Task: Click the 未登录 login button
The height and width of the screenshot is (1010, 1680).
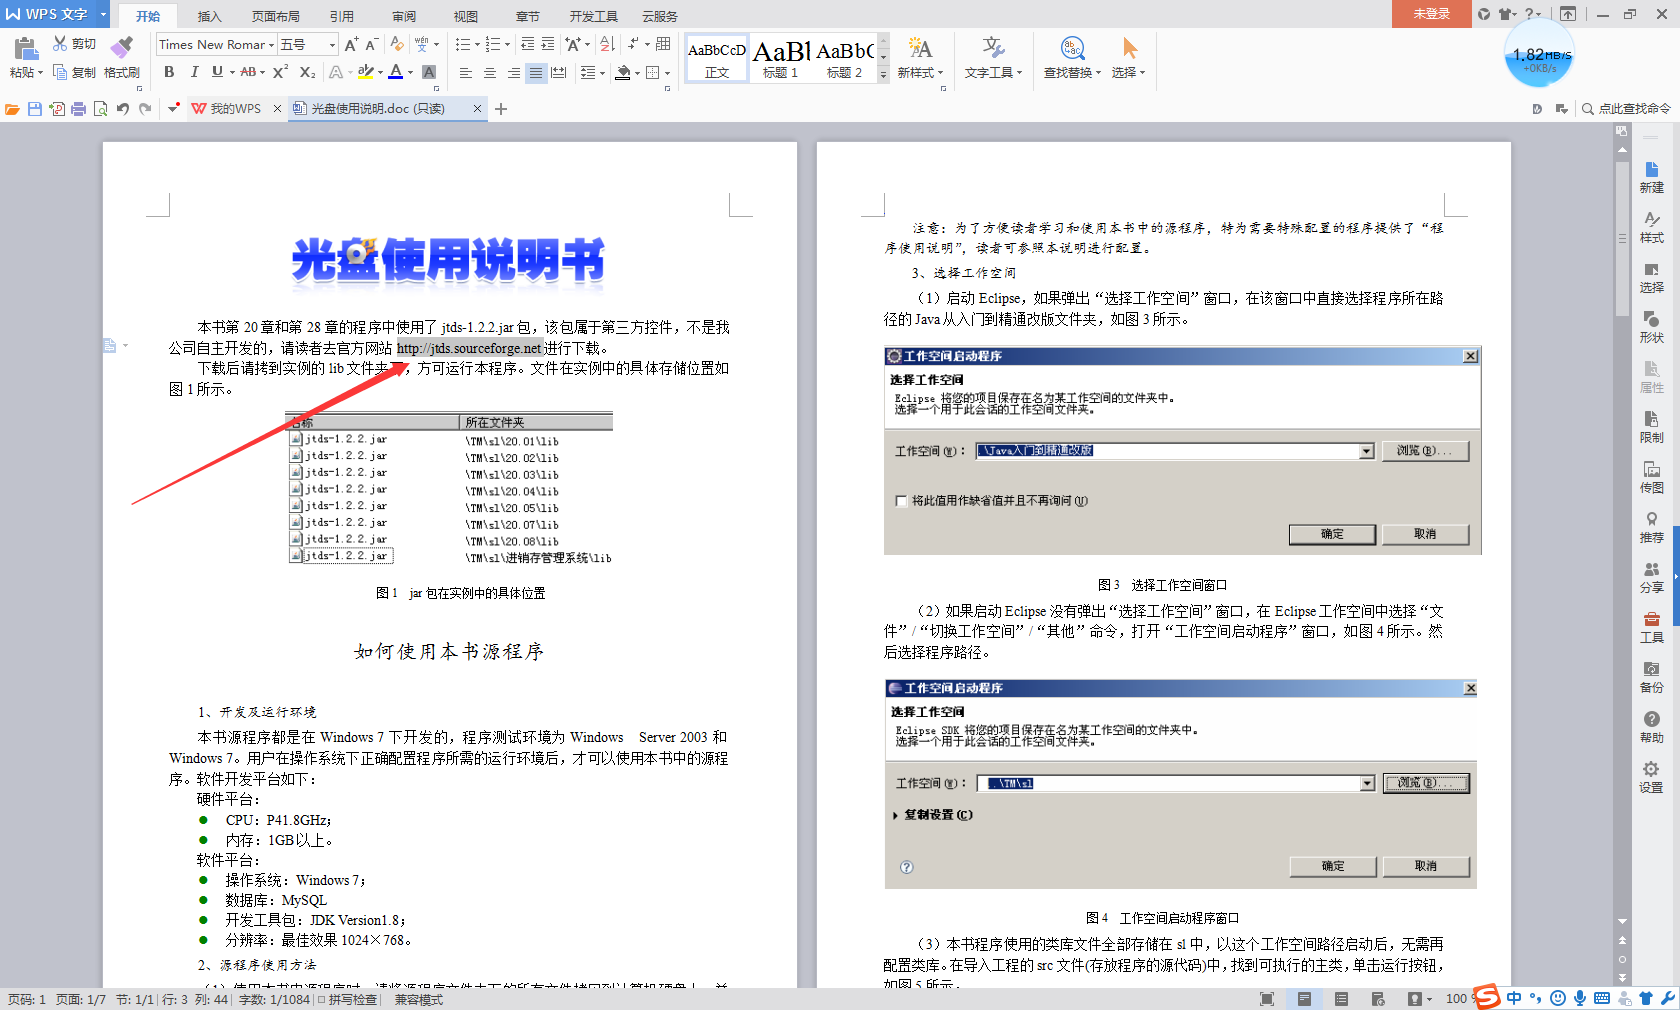Action: [1431, 14]
